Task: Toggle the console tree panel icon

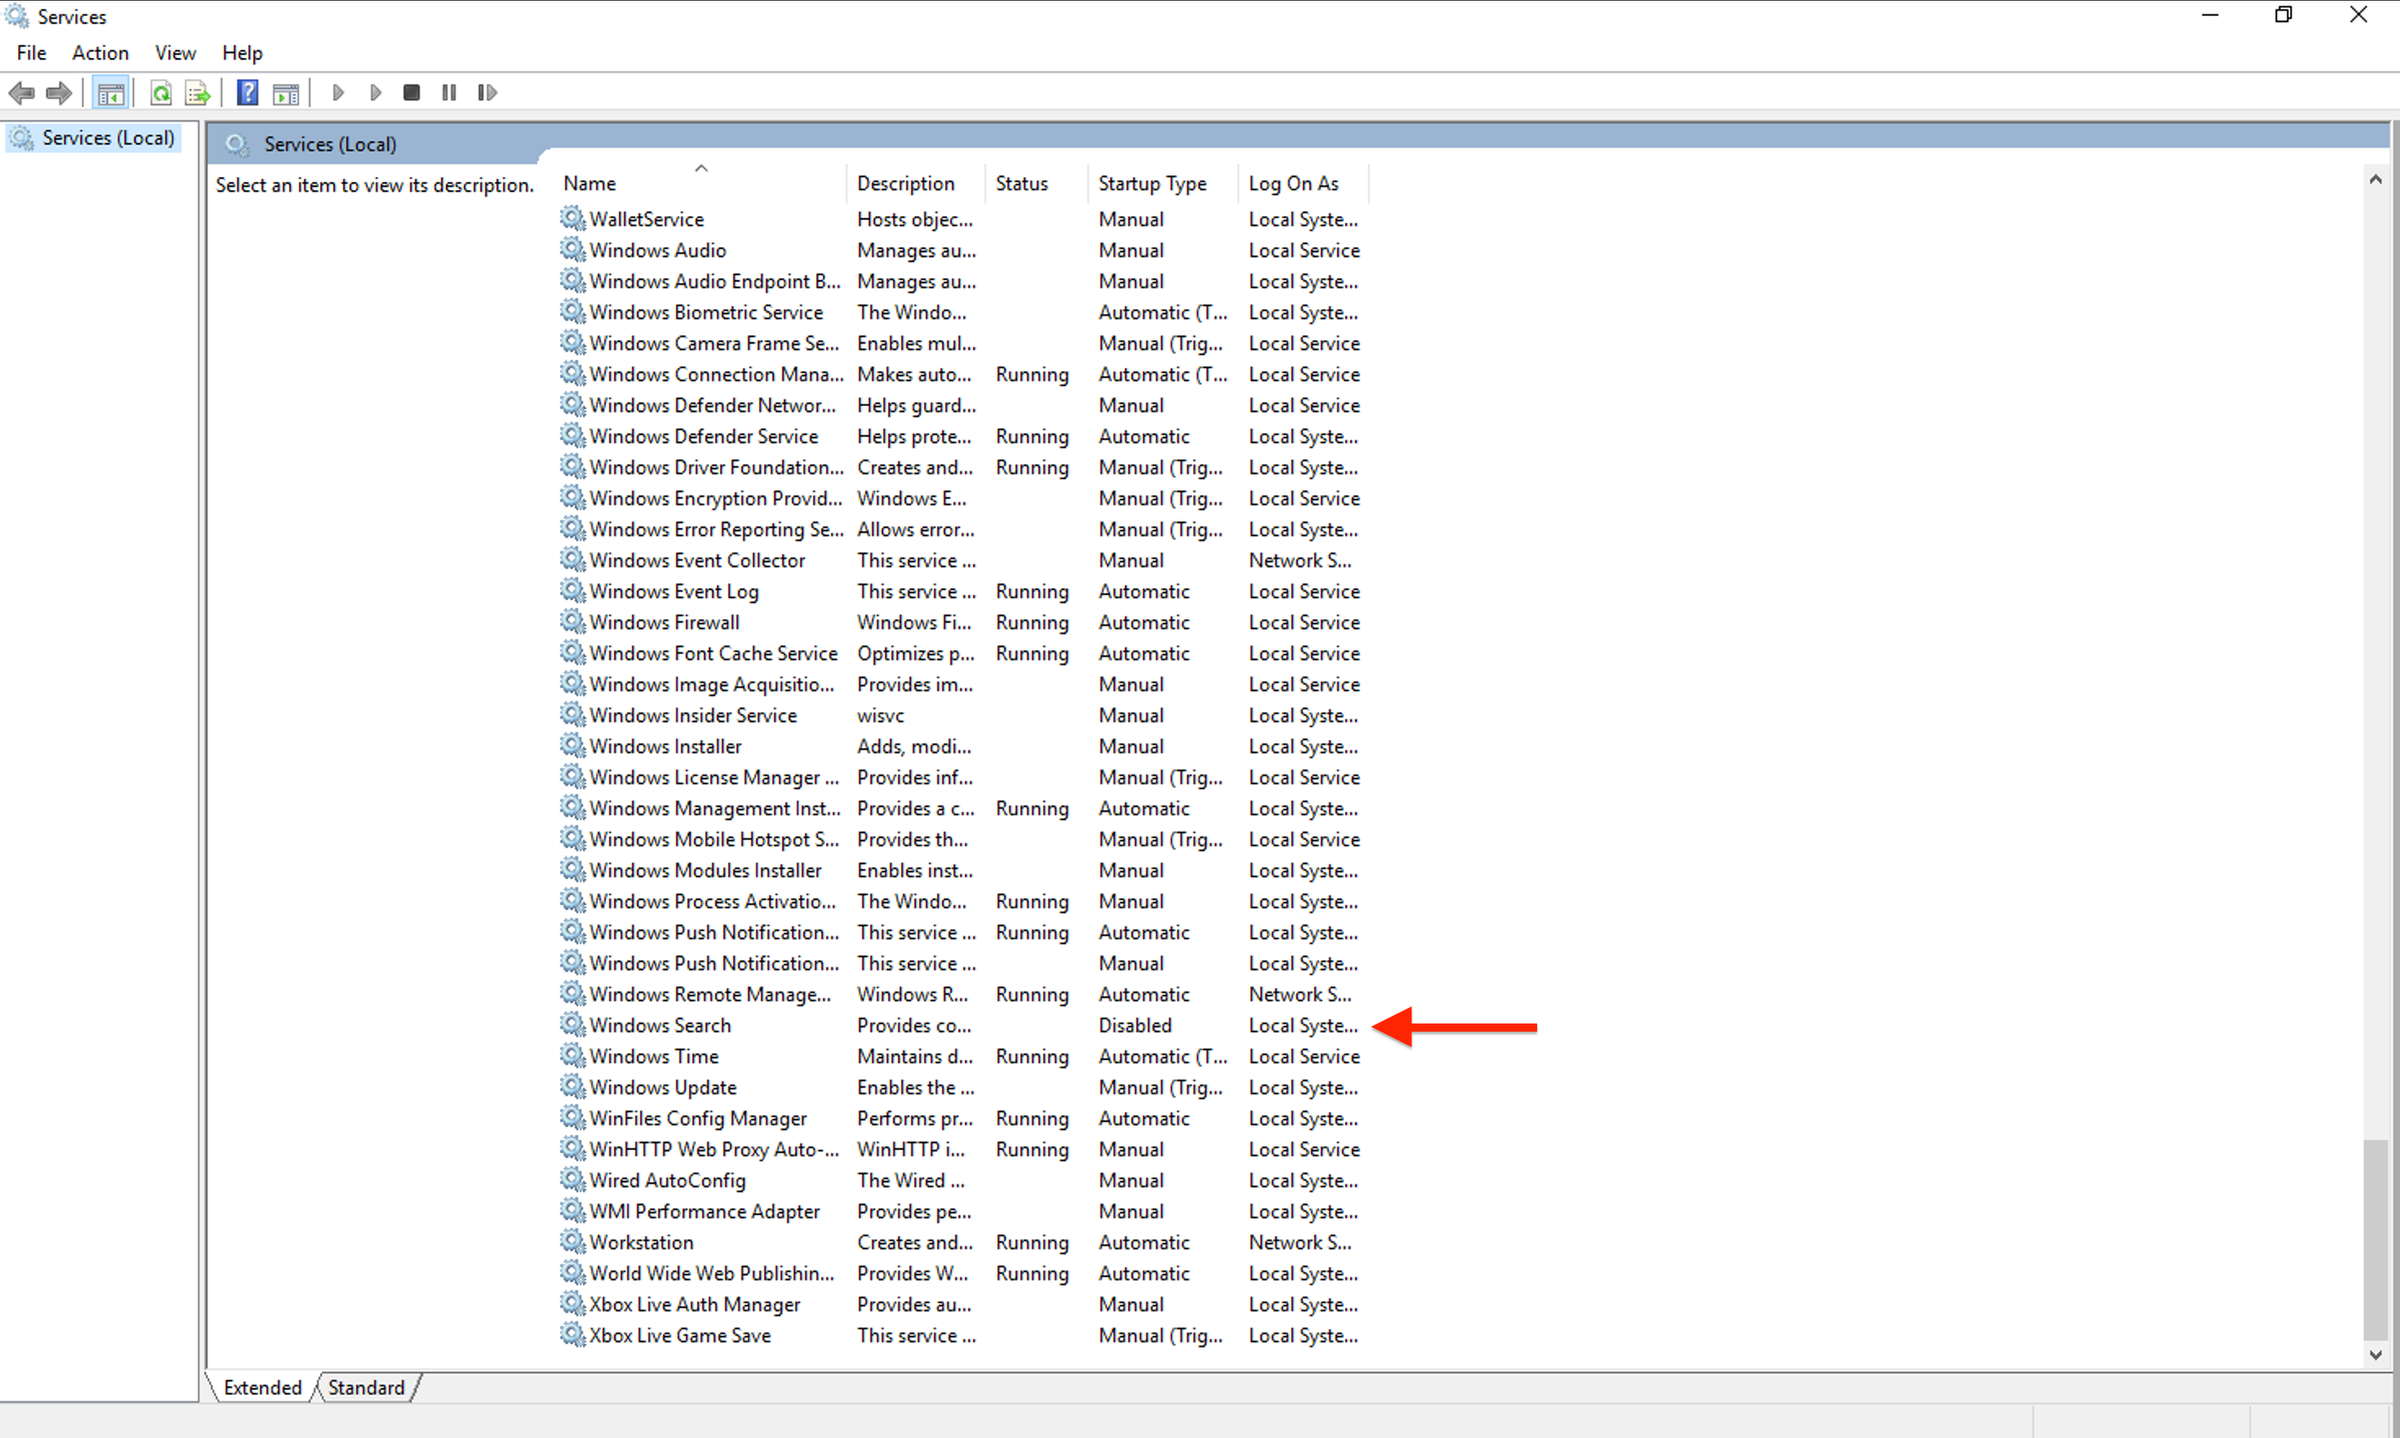Action: pos(111,92)
